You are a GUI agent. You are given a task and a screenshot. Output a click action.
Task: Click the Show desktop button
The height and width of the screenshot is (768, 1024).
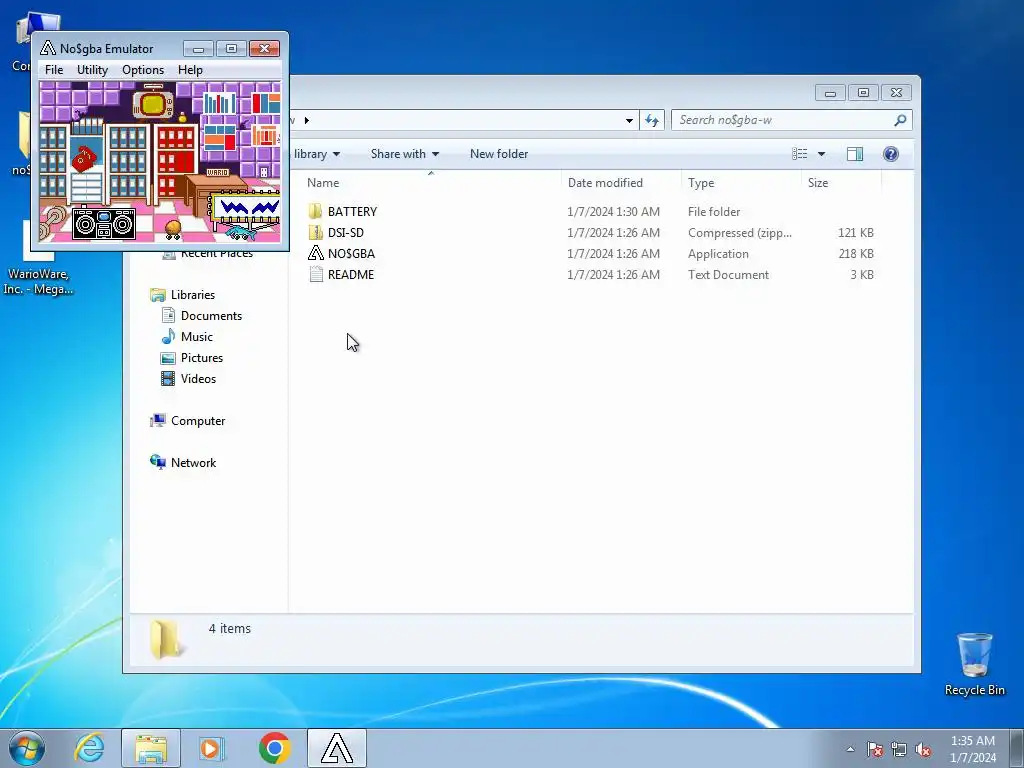pyautogui.click(x=1017, y=748)
